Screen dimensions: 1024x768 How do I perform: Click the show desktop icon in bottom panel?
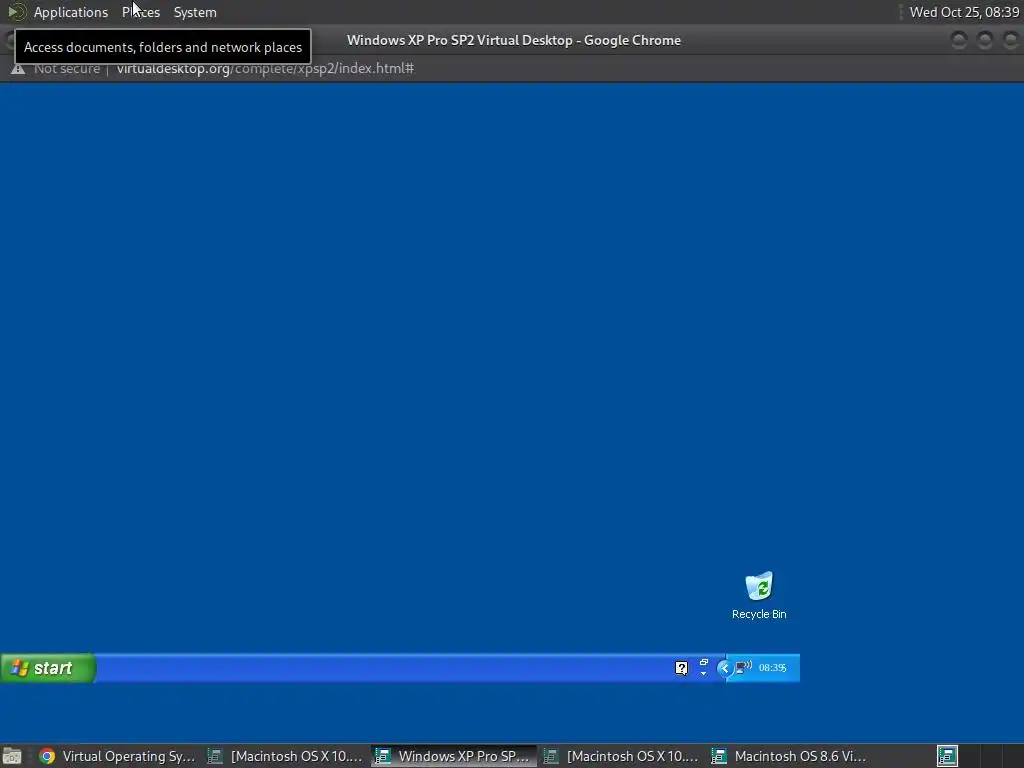(12, 756)
